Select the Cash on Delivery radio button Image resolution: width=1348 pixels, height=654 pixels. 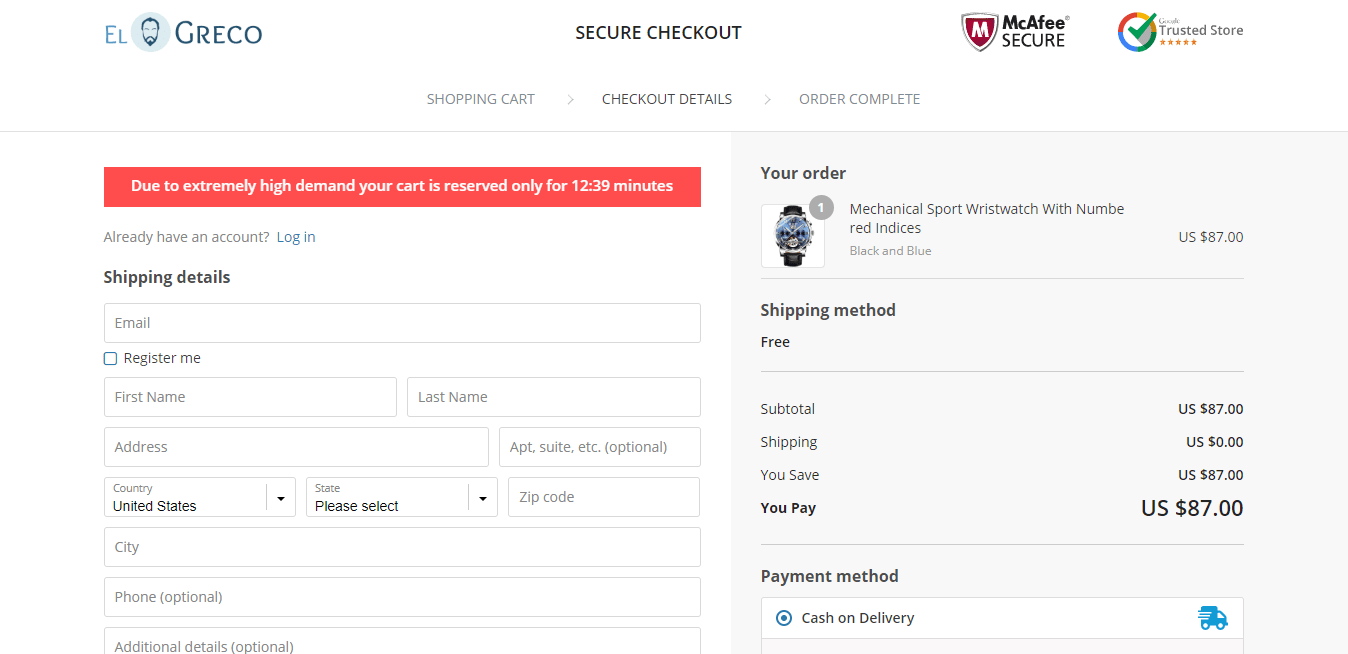click(784, 618)
